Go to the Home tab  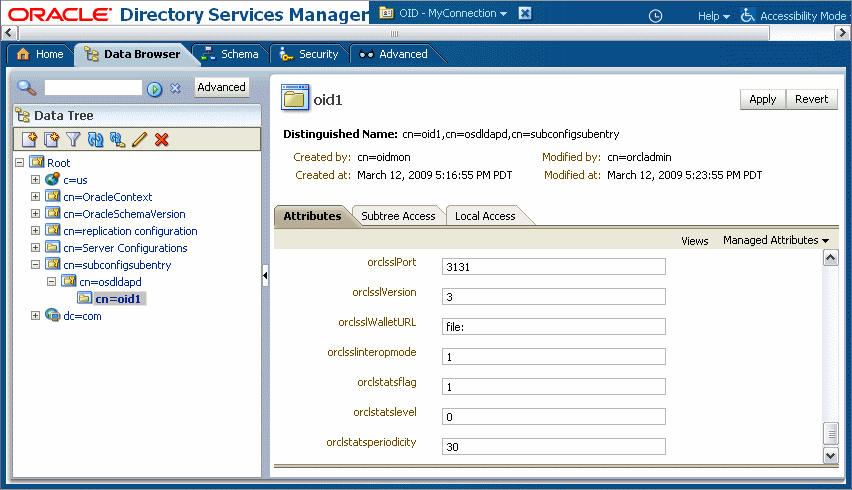[40, 54]
